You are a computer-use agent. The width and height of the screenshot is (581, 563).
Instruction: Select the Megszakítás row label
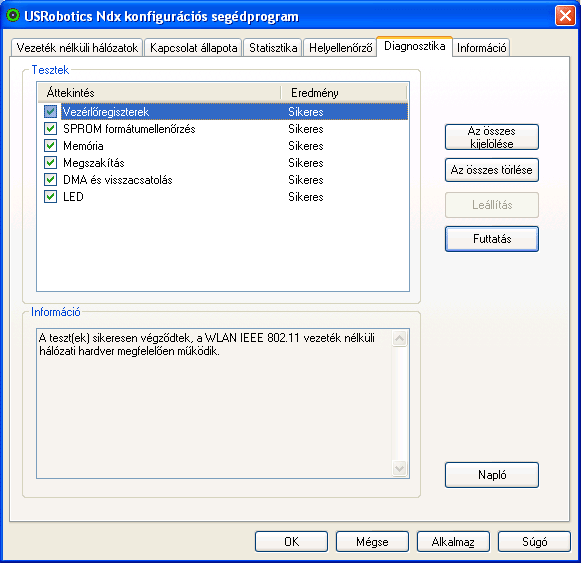94,163
